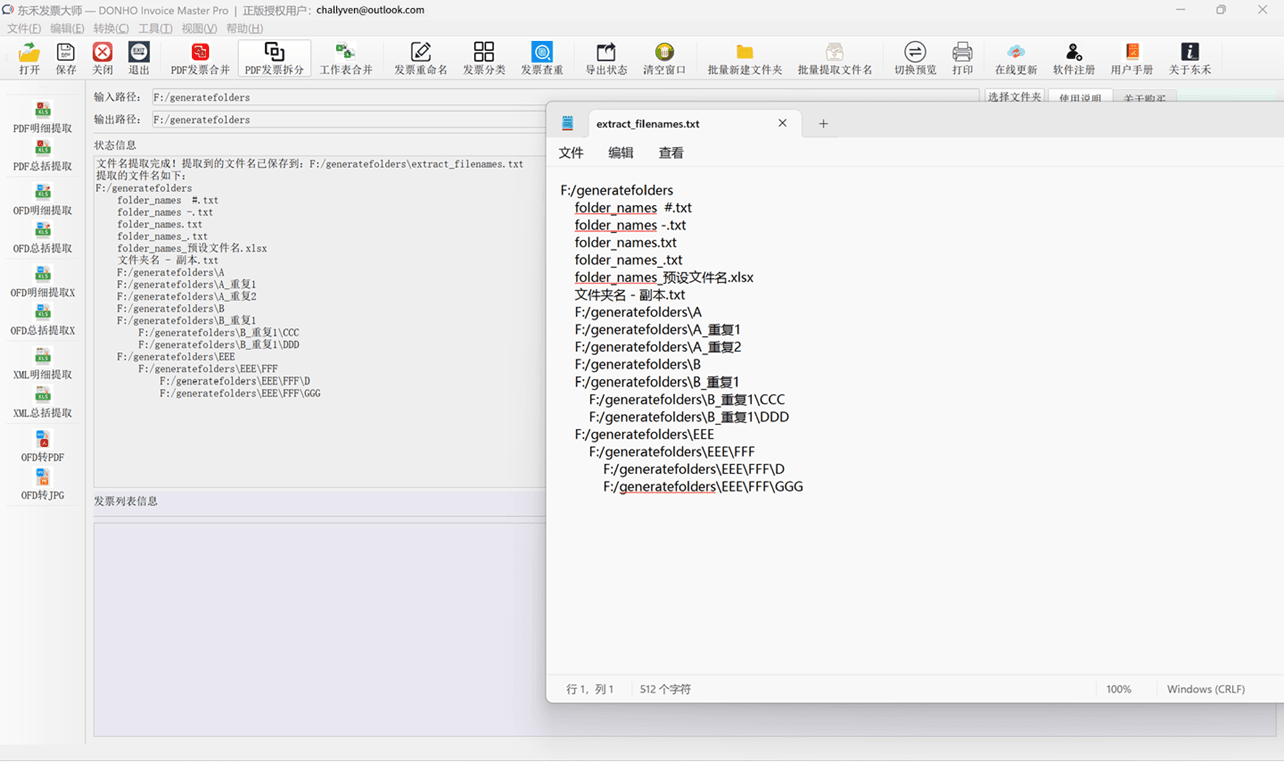Select XML明细提取 in the sidebar
Screen dimensions: 1284x762
42,364
